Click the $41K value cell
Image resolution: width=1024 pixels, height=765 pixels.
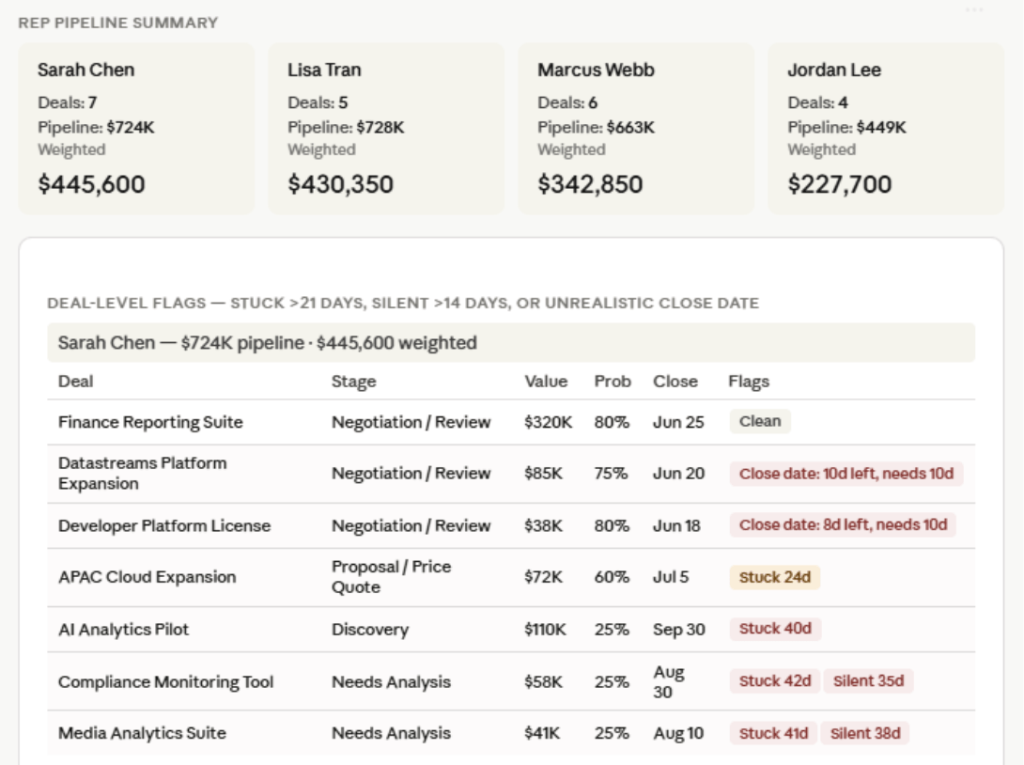point(542,733)
